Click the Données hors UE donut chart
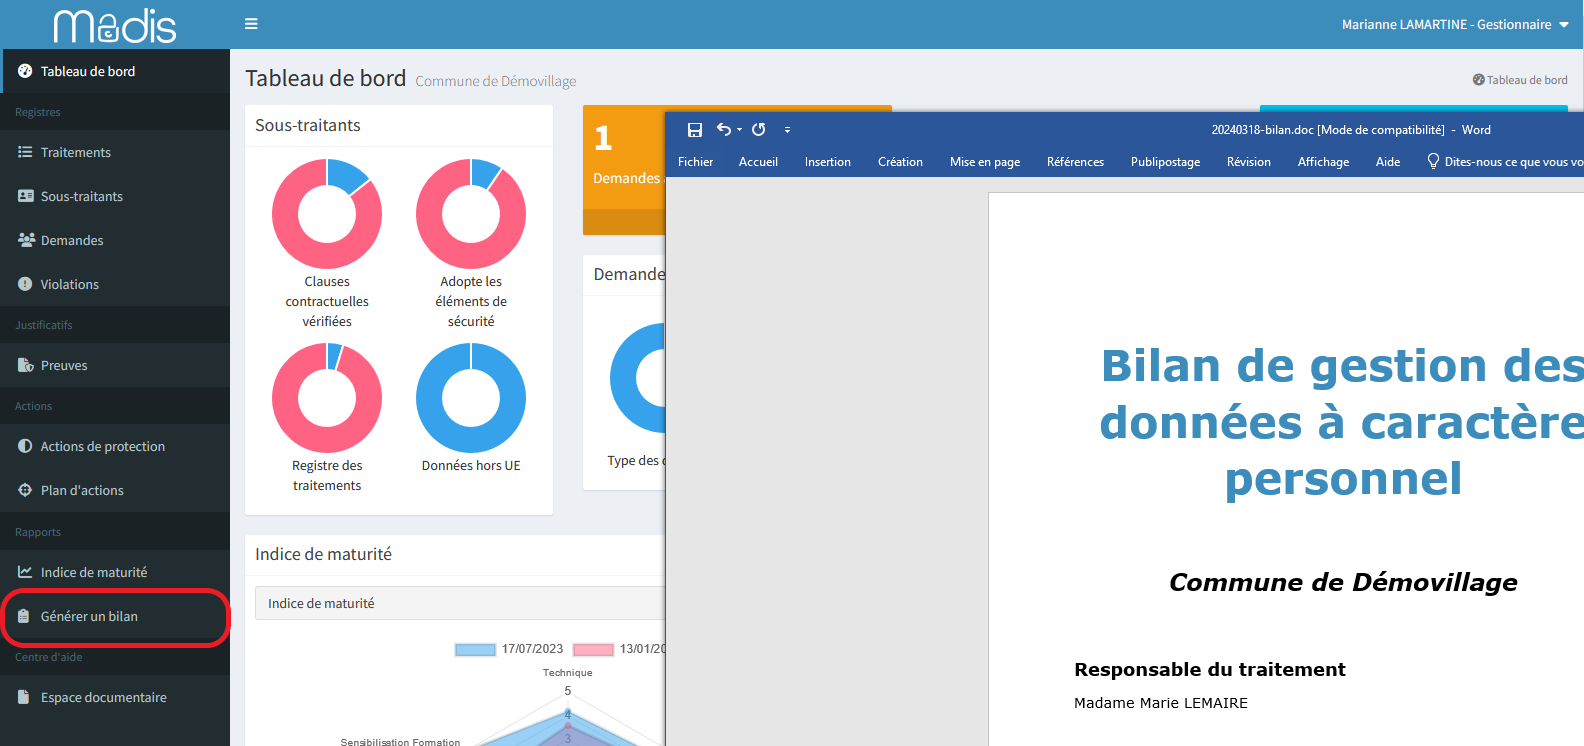 coord(471,398)
